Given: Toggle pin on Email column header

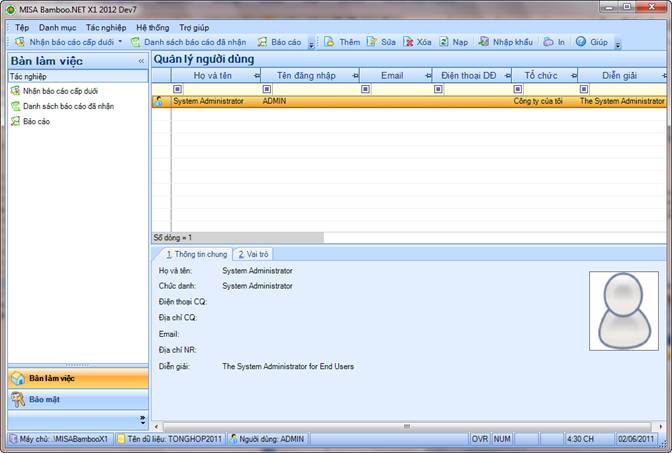Looking at the screenshot, I should pyautogui.click(x=428, y=76).
